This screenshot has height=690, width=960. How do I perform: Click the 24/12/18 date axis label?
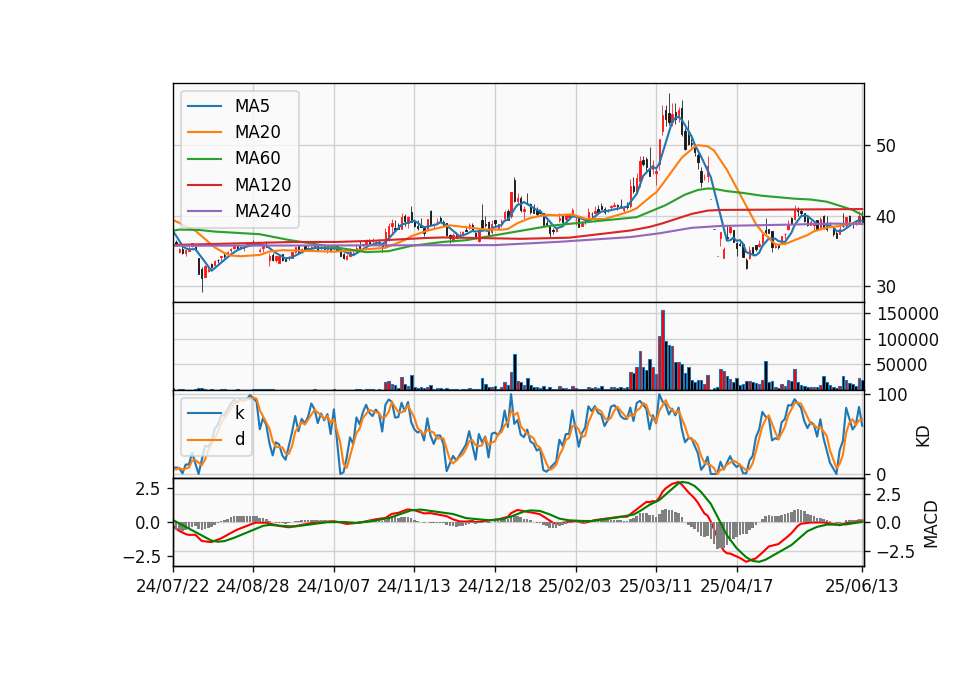tap(495, 587)
